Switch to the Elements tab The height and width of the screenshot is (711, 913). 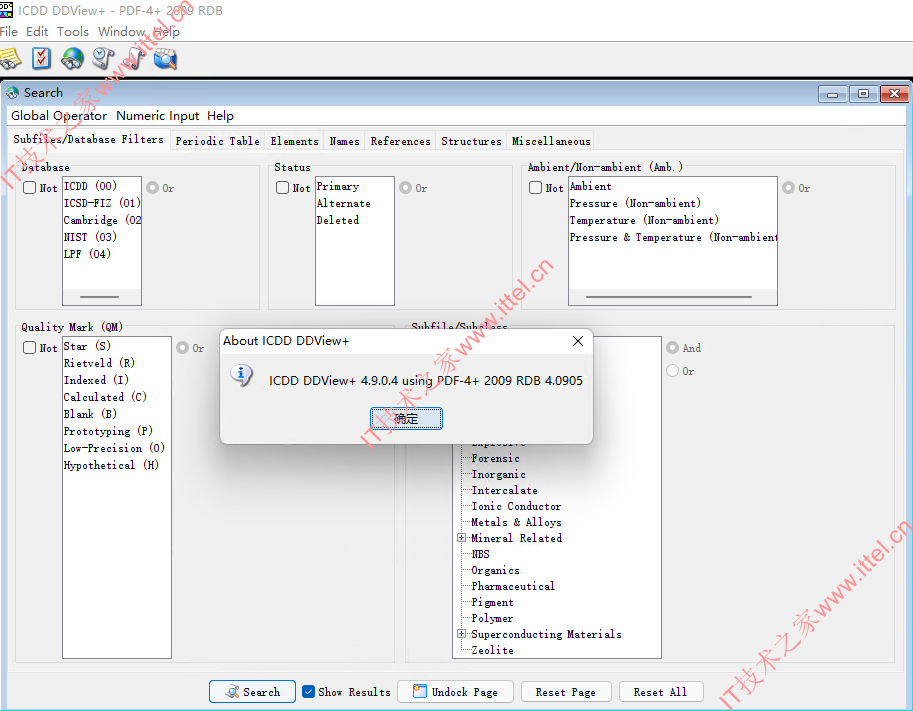295,141
